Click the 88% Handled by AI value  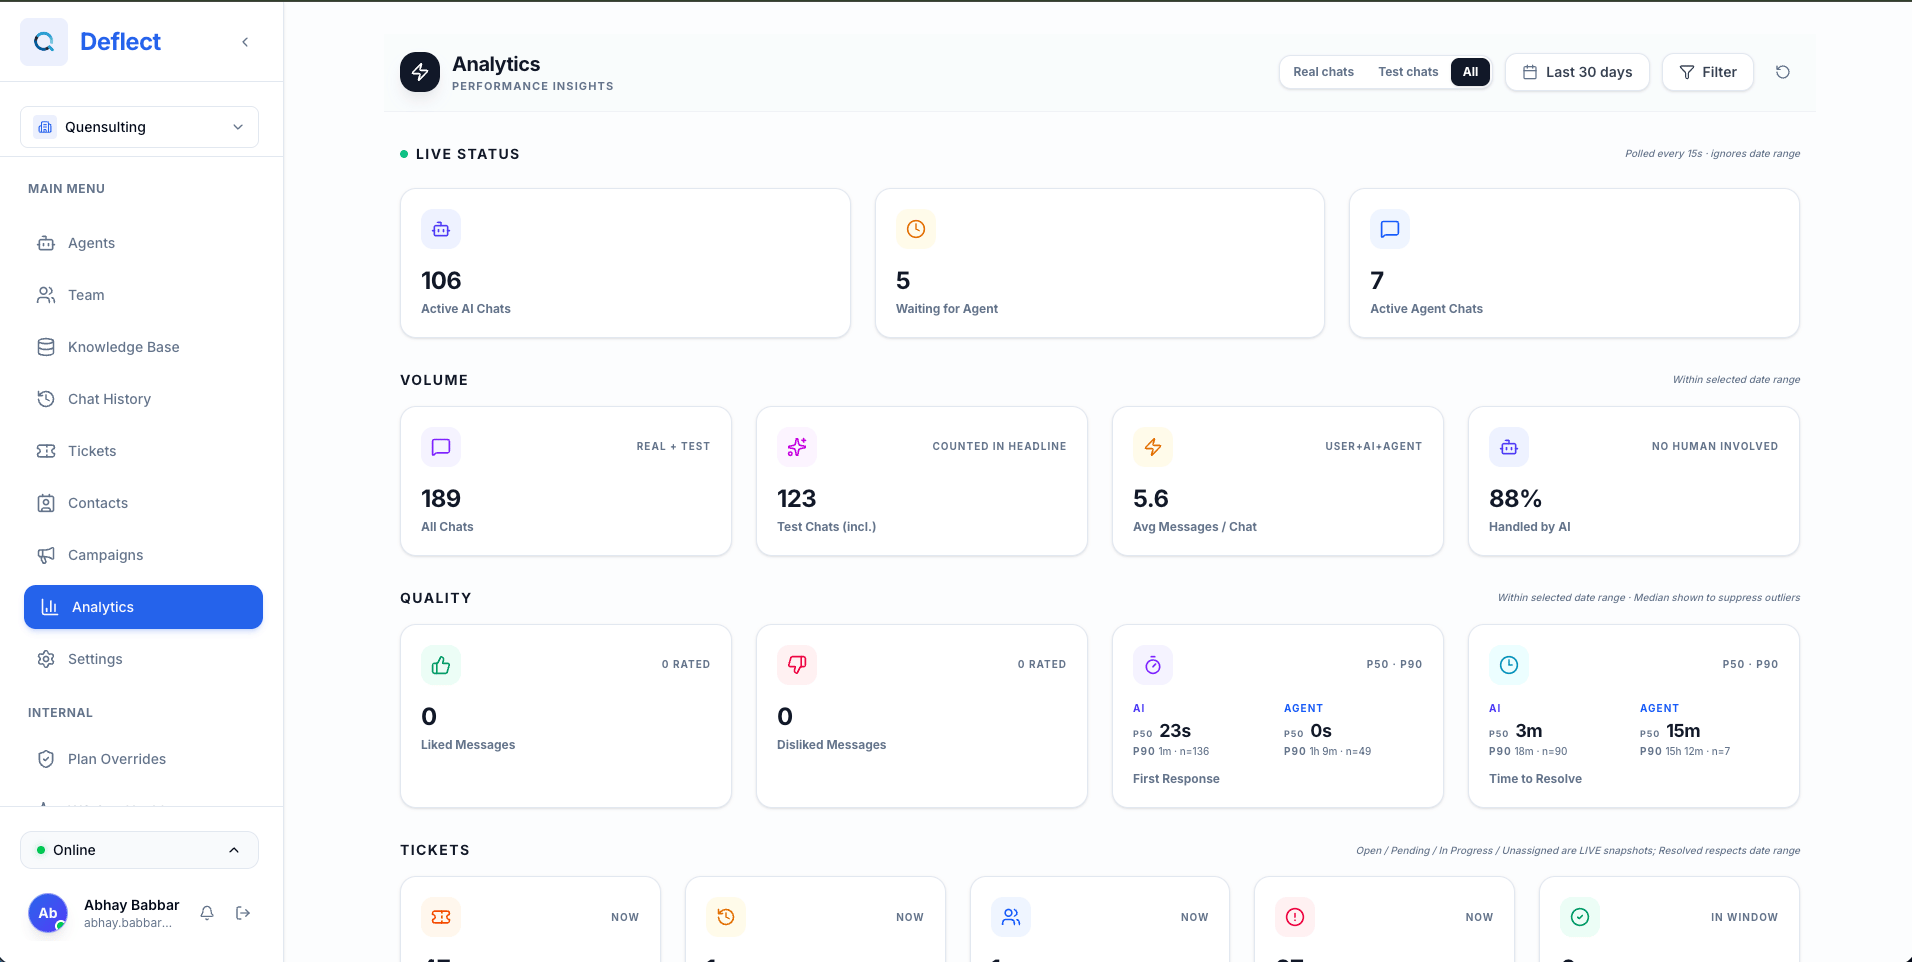point(1515,499)
